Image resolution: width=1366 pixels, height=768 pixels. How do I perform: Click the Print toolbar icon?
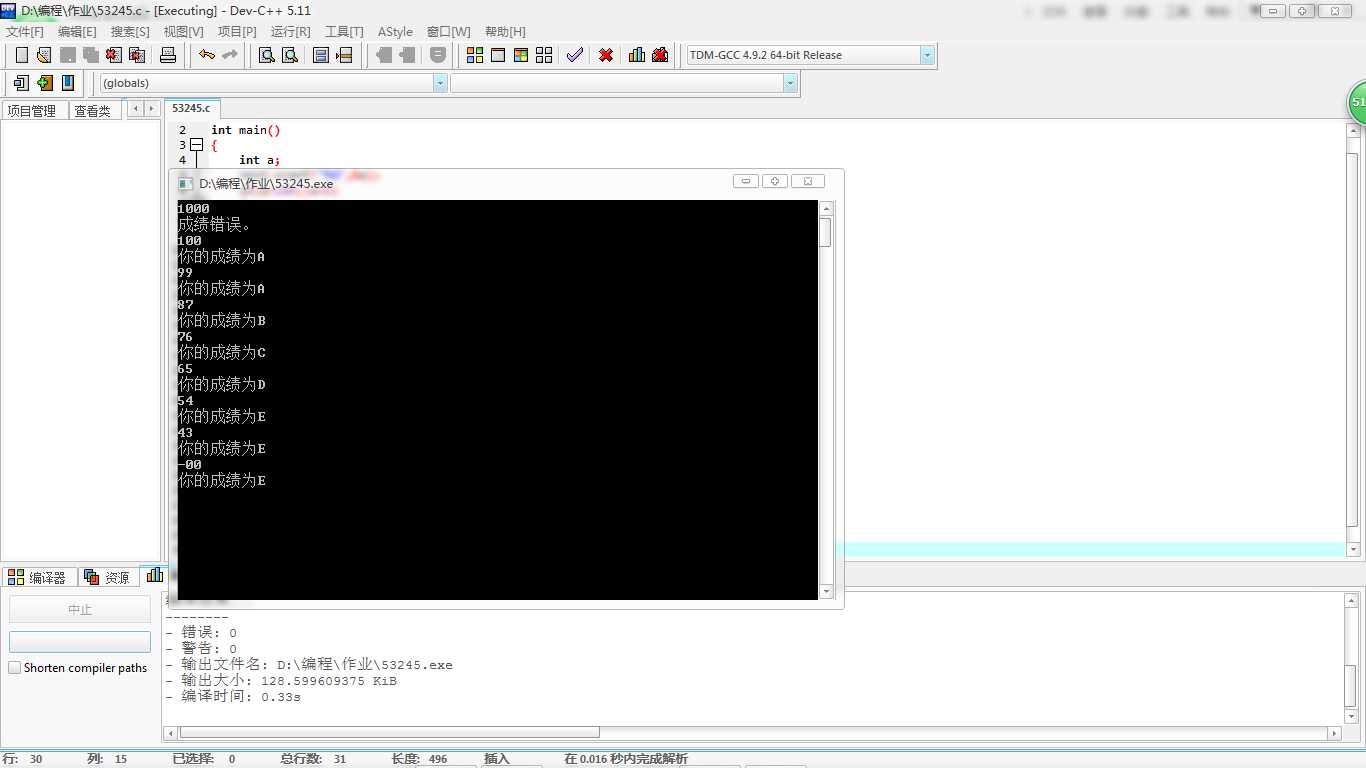click(168, 55)
